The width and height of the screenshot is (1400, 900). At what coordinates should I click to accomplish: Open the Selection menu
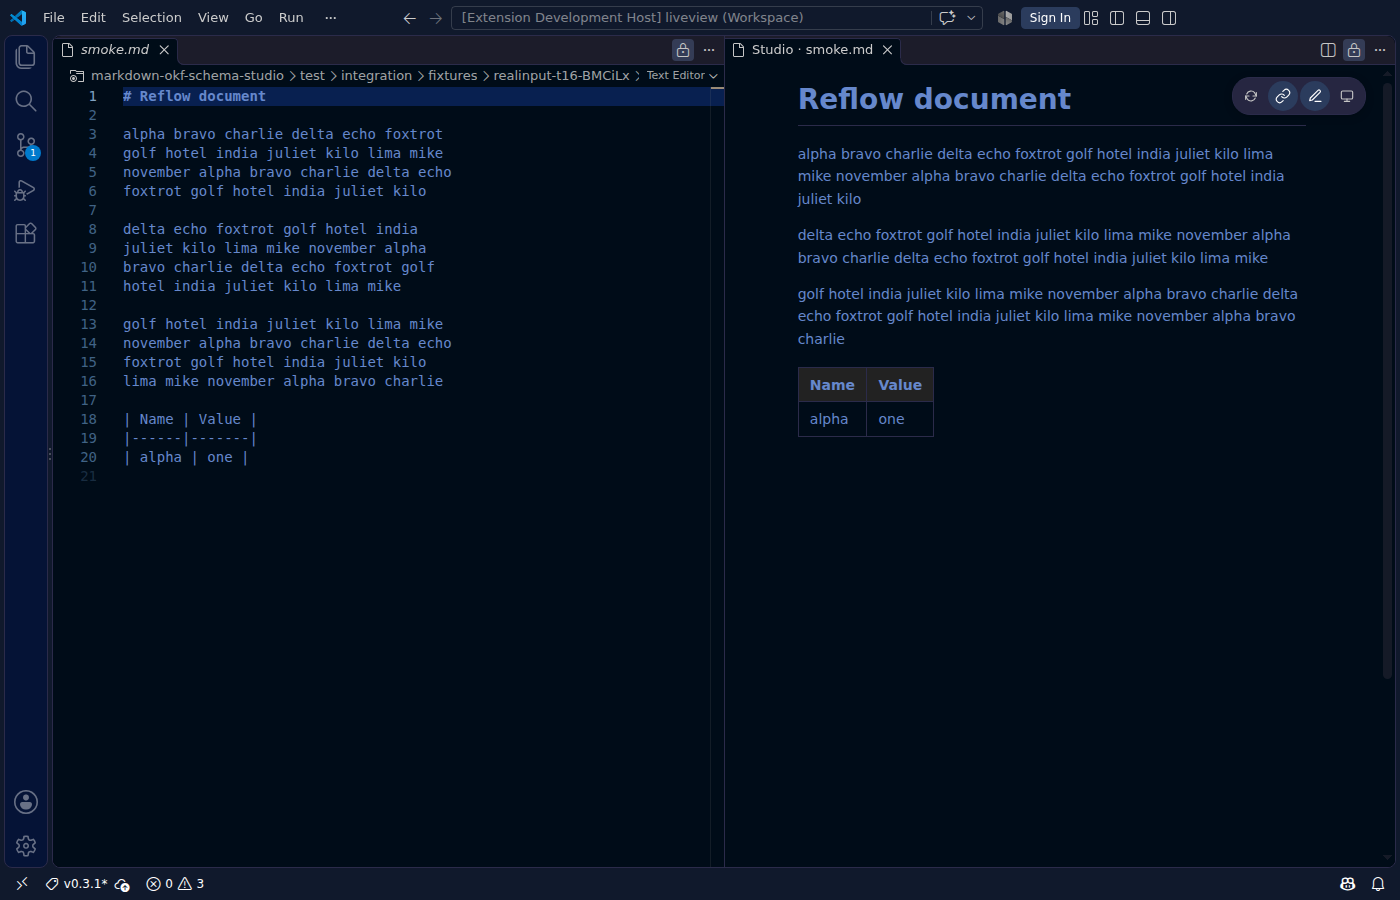[x=152, y=18]
